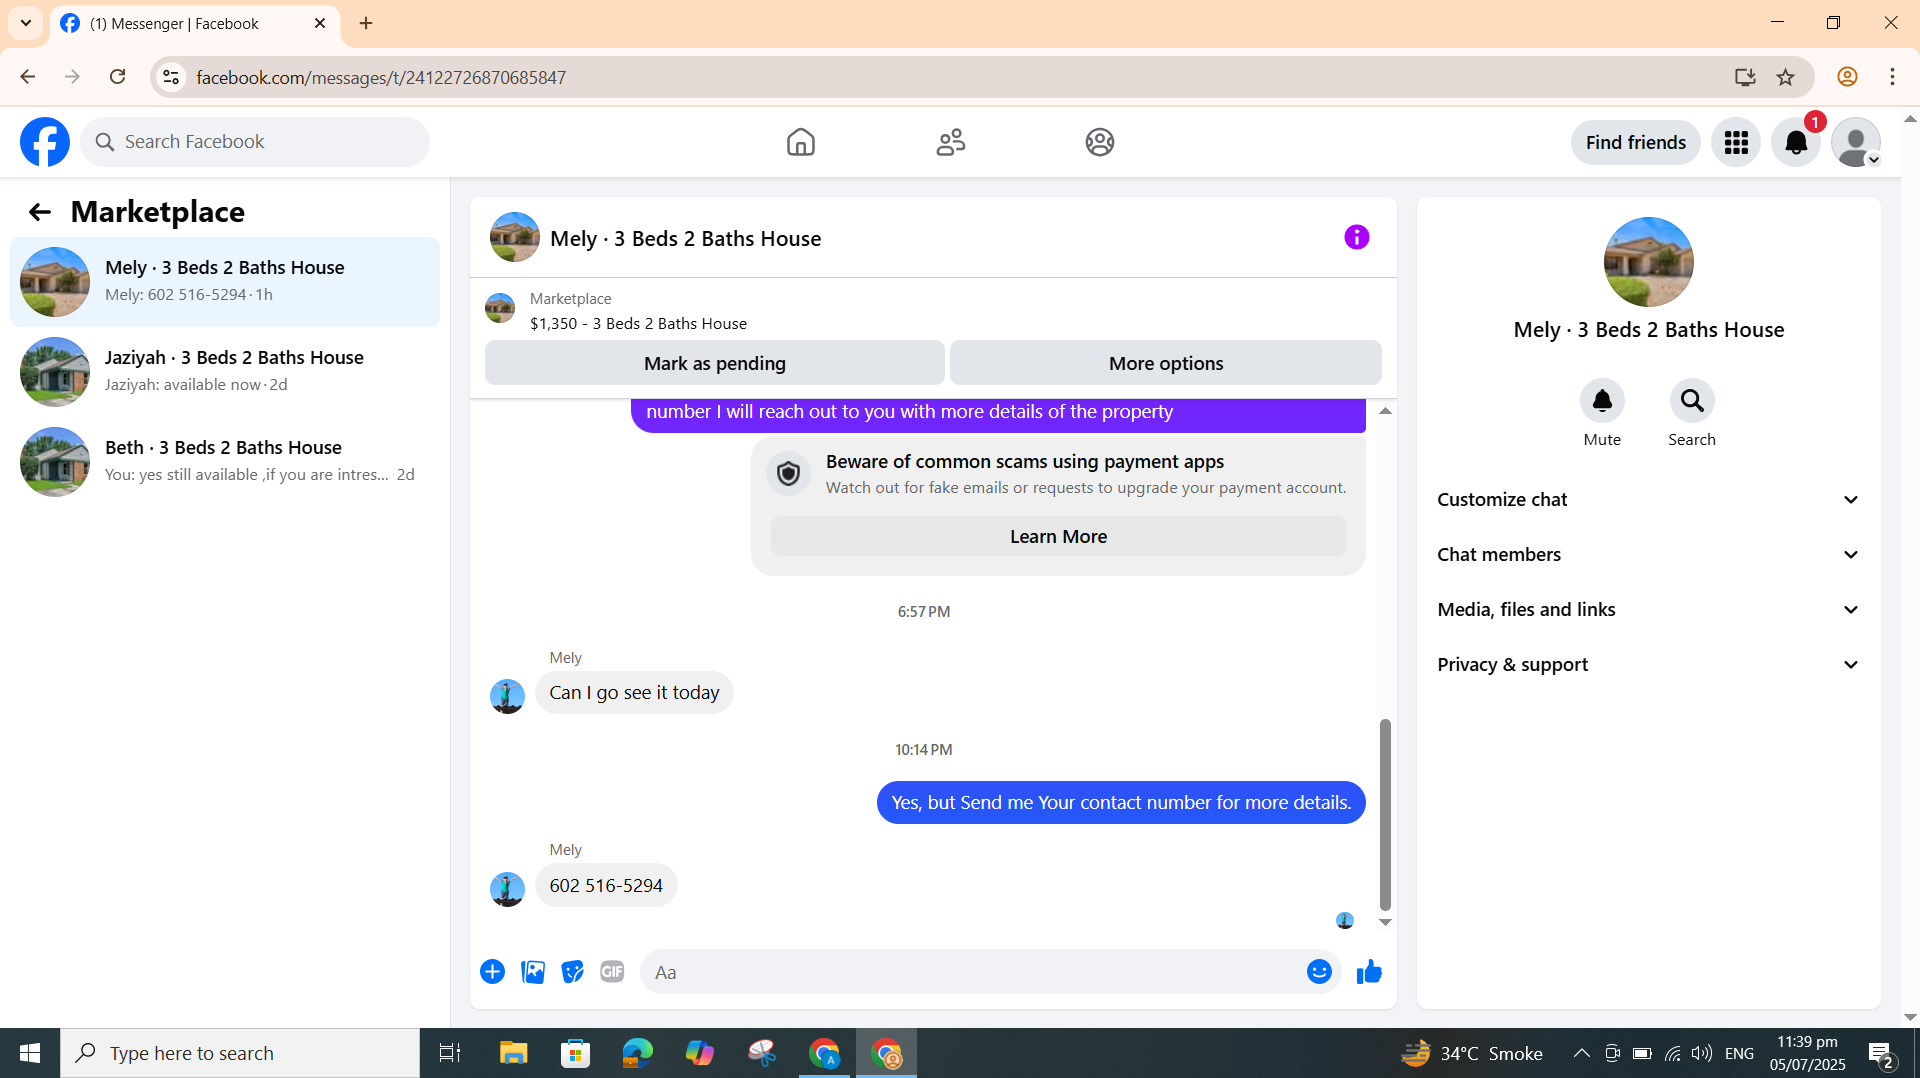Mute this conversation with the bell icon
This screenshot has width=1920, height=1078.
[x=1602, y=401]
